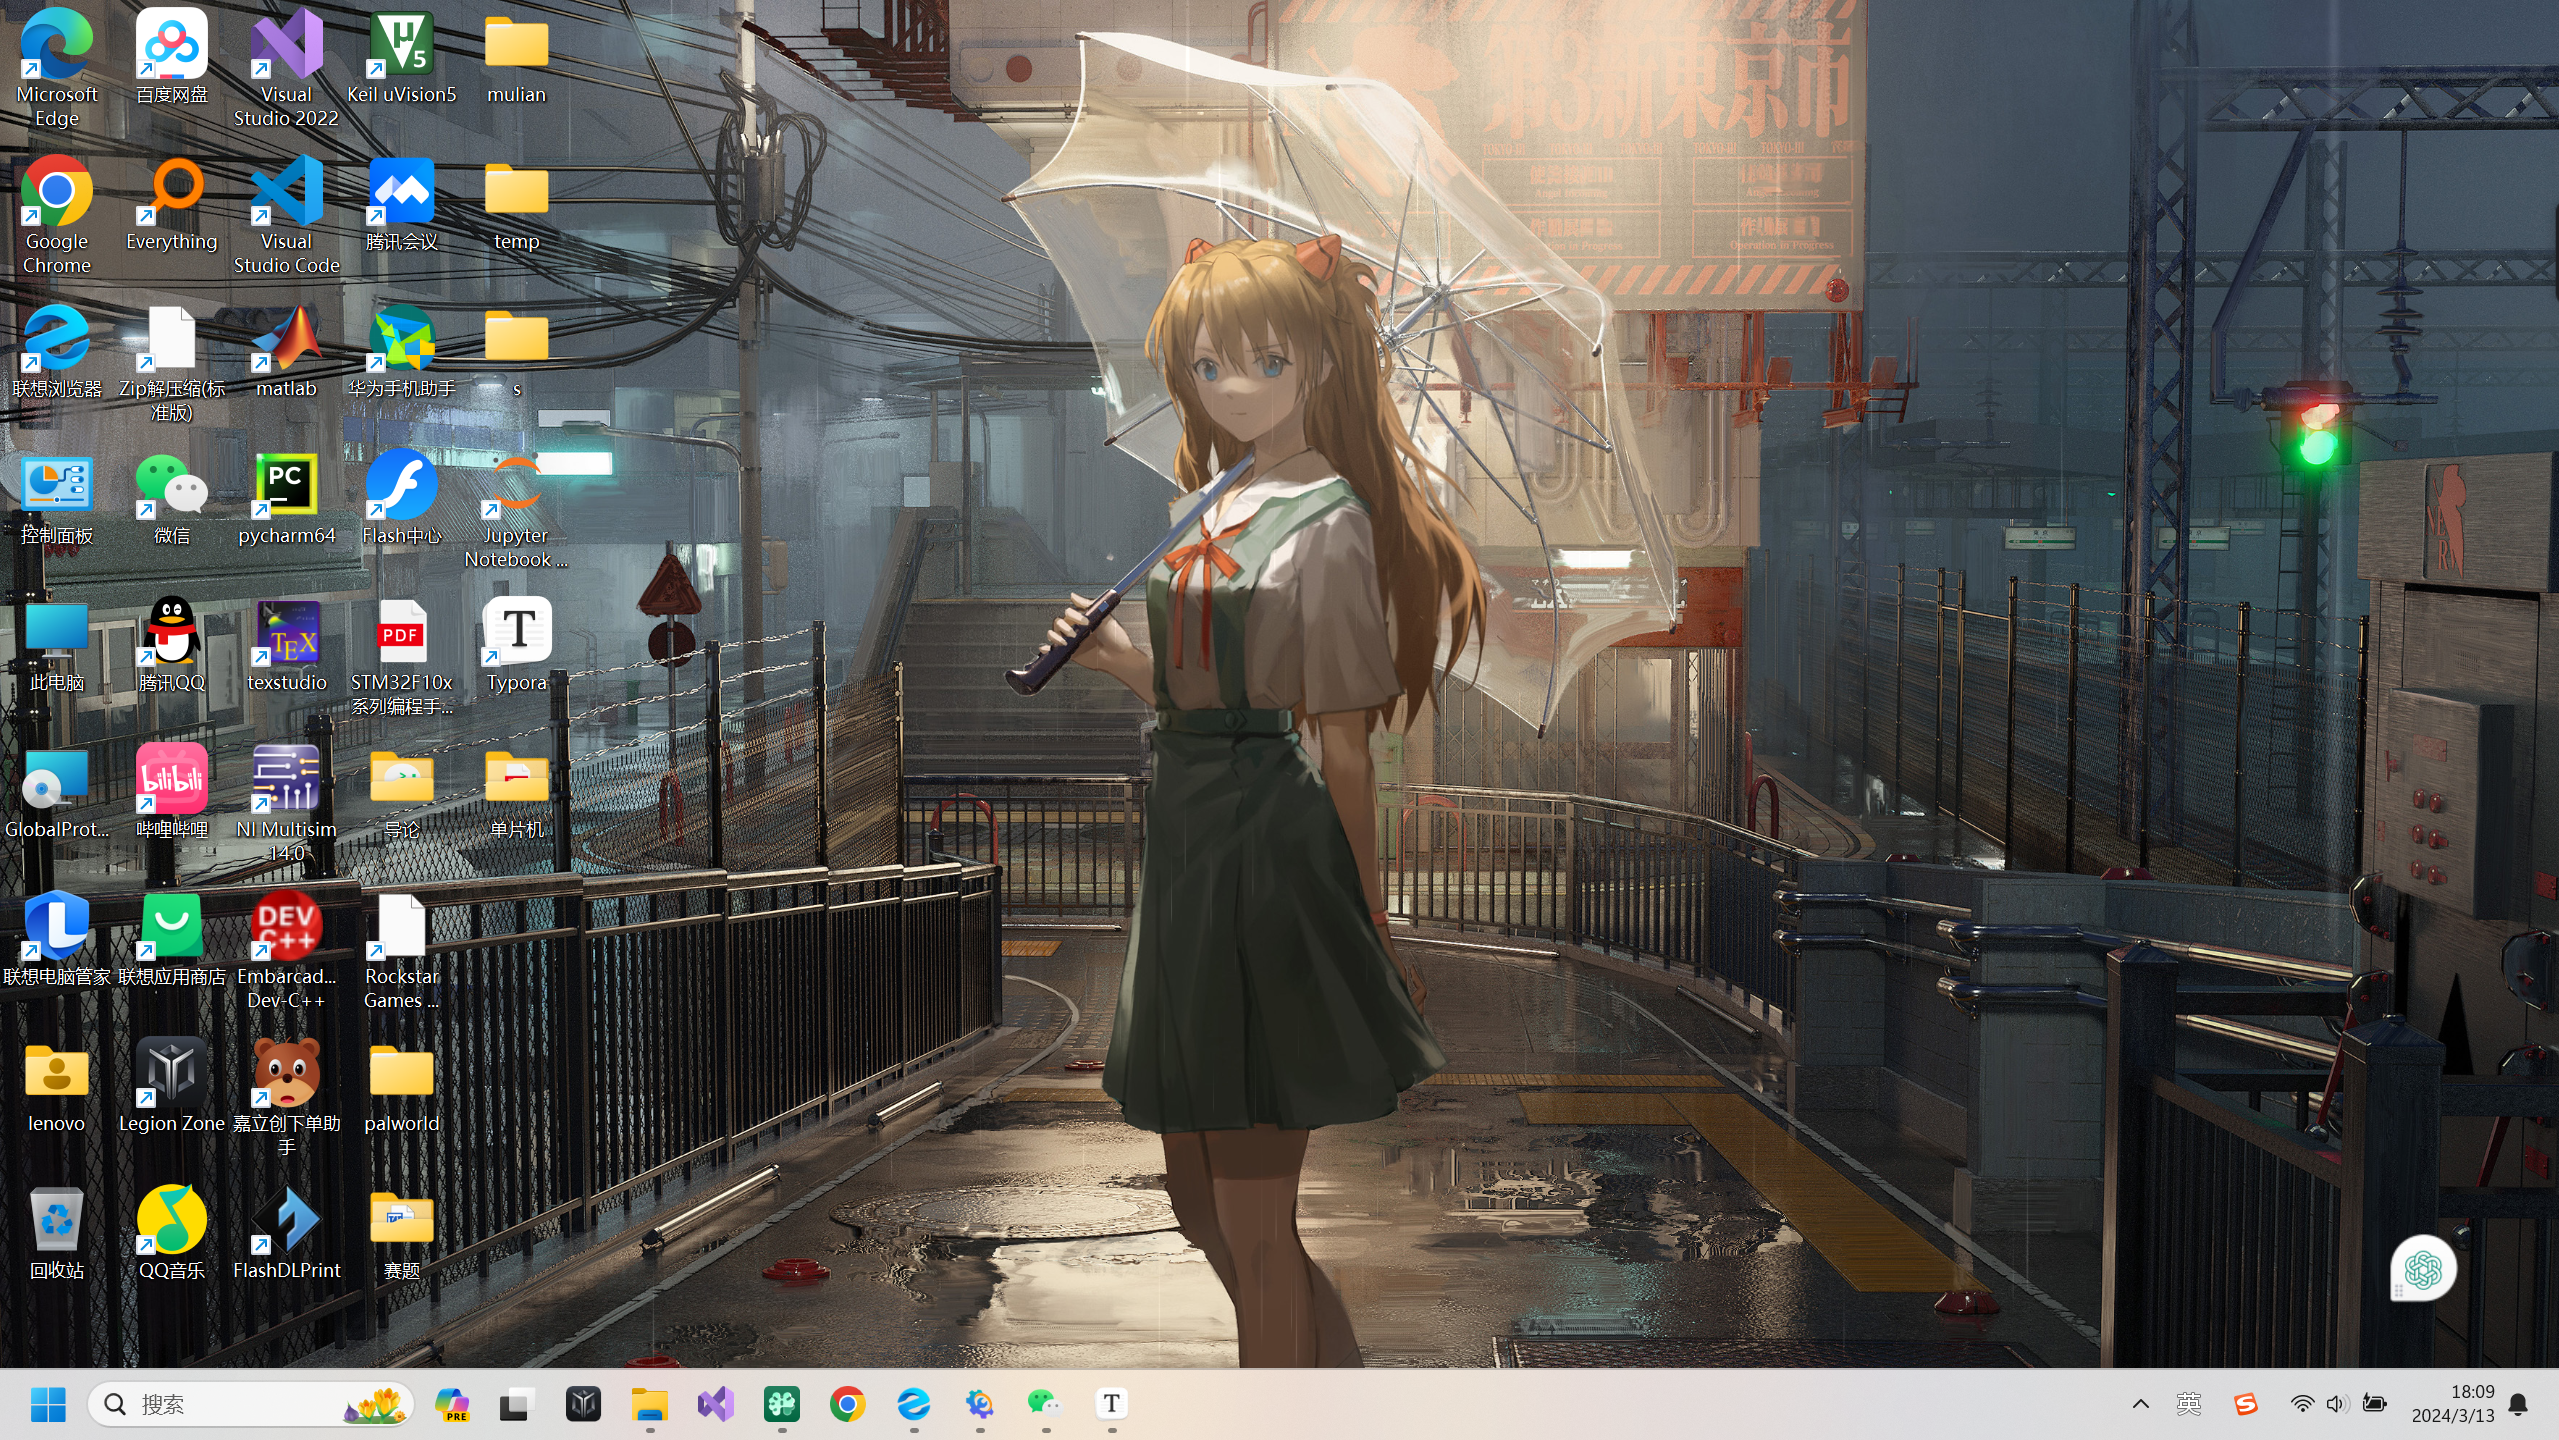The image size is (2559, 1440).
Task: Select 哔哩哔哩 desktop shortcut
Action: 172,792
